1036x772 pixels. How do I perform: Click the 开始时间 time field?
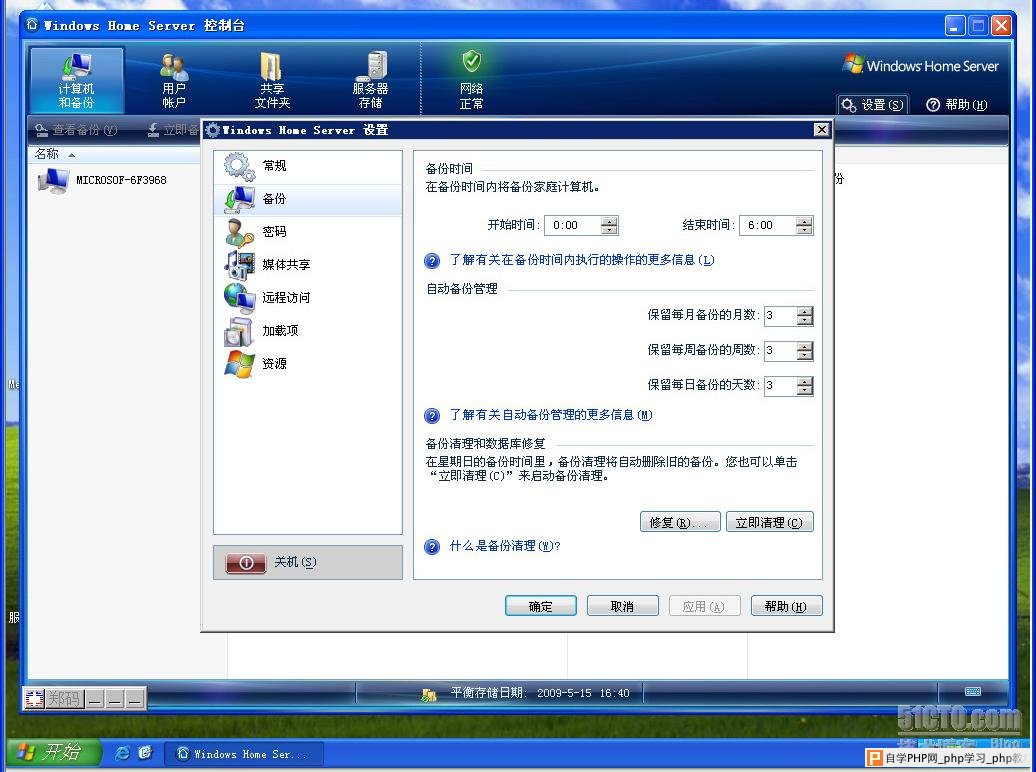pyautogui.click(x=573, y=225)
